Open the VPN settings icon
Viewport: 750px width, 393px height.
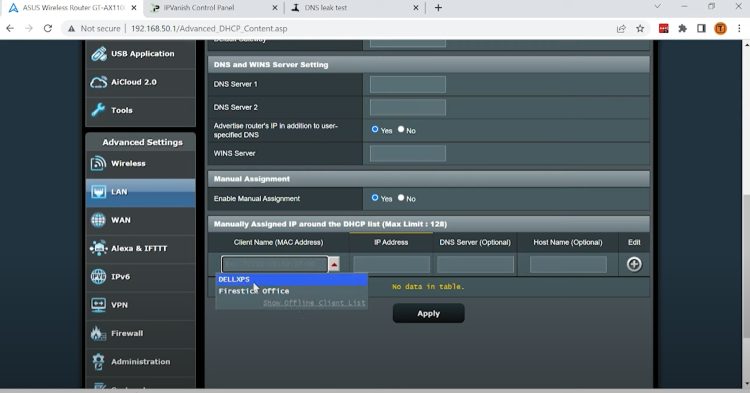pyautogui.click(x=98, y=305)
